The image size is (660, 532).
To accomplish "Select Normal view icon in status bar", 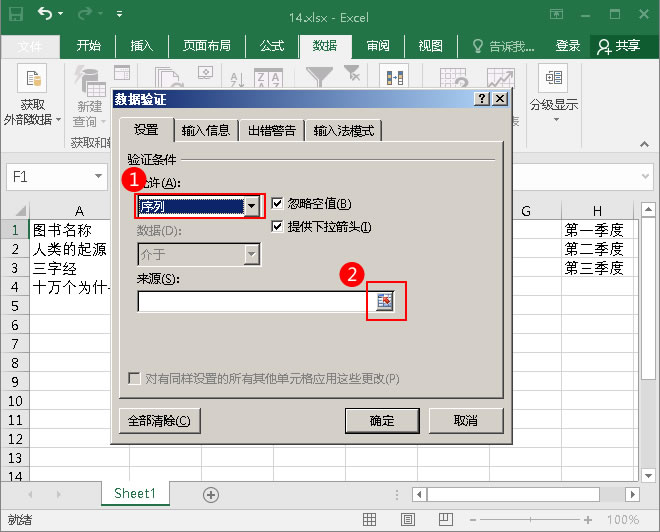I will click(369, 520).
